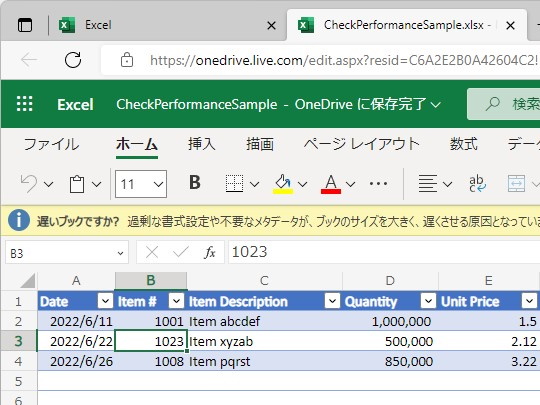Select row 2 header
The width and height of the screenshot is (540, 405).
point(19,321)
